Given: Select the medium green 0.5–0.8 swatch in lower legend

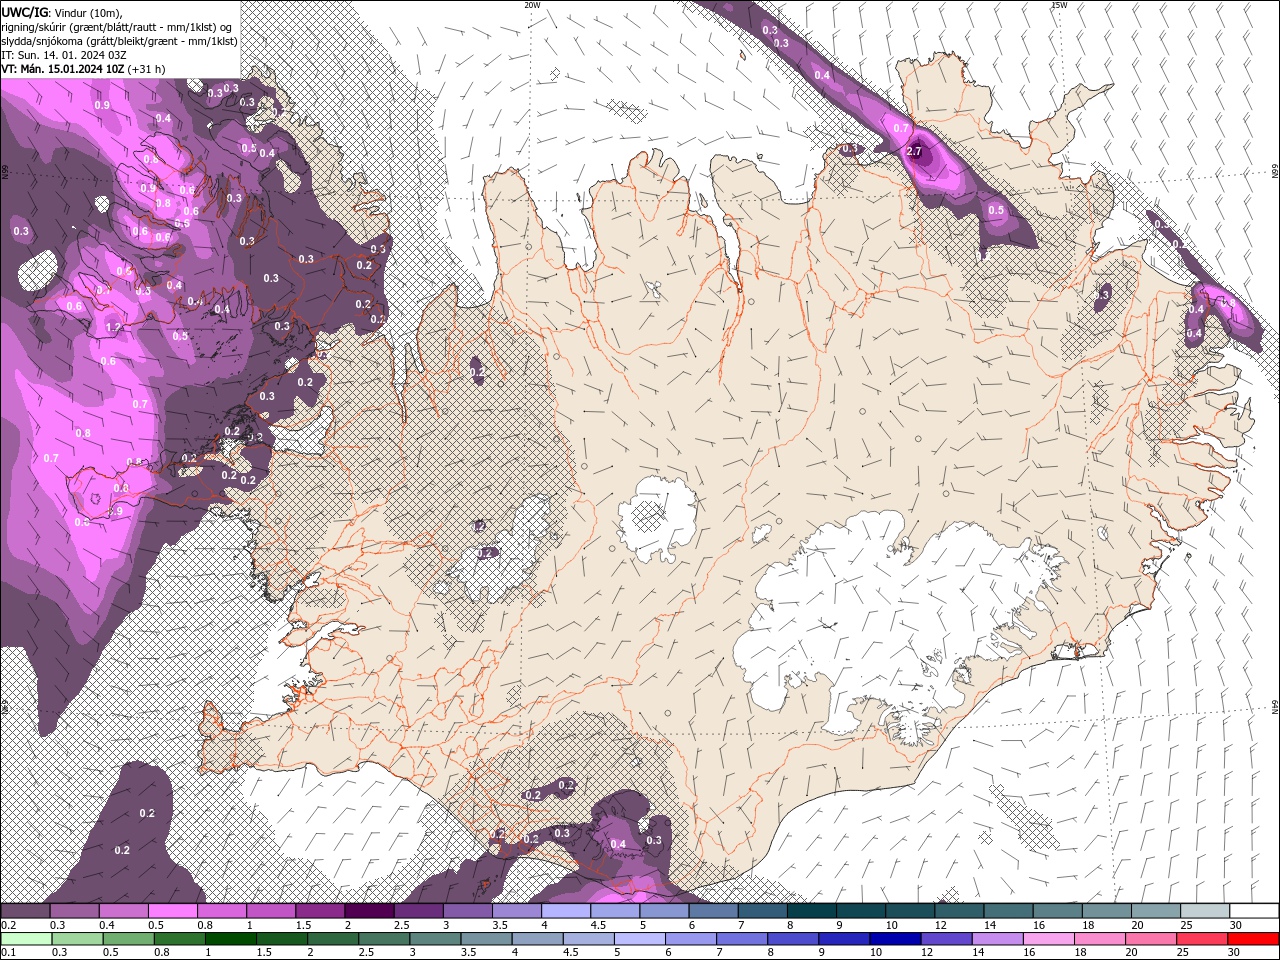Looking at the screenshot, I should 128,939.
